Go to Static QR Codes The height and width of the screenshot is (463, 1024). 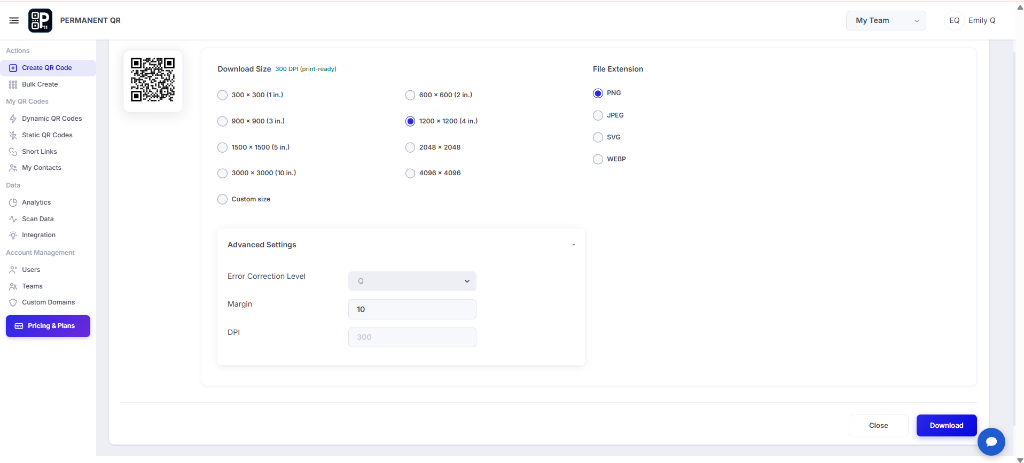(x=48, y=135)
